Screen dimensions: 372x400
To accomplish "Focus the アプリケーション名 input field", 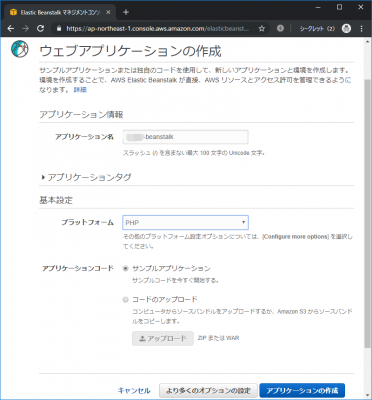I will (185, 137).
